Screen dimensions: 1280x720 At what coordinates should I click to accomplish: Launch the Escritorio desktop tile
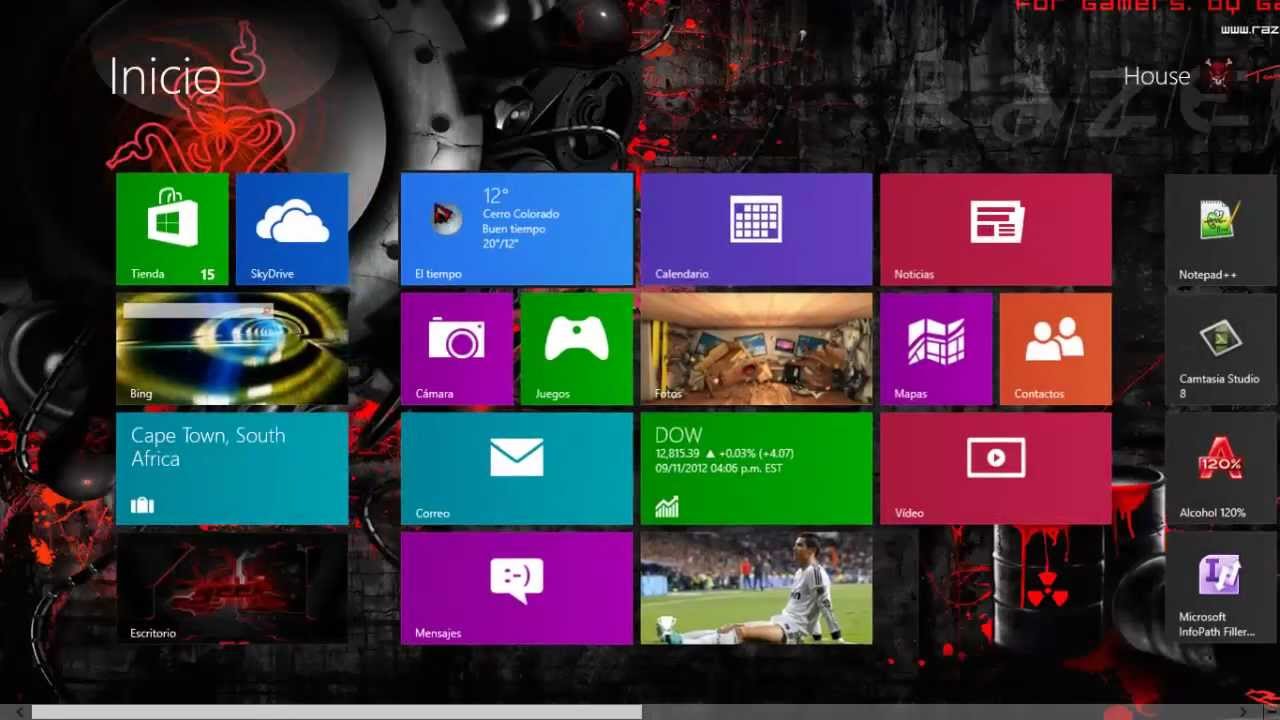[232, 588]
